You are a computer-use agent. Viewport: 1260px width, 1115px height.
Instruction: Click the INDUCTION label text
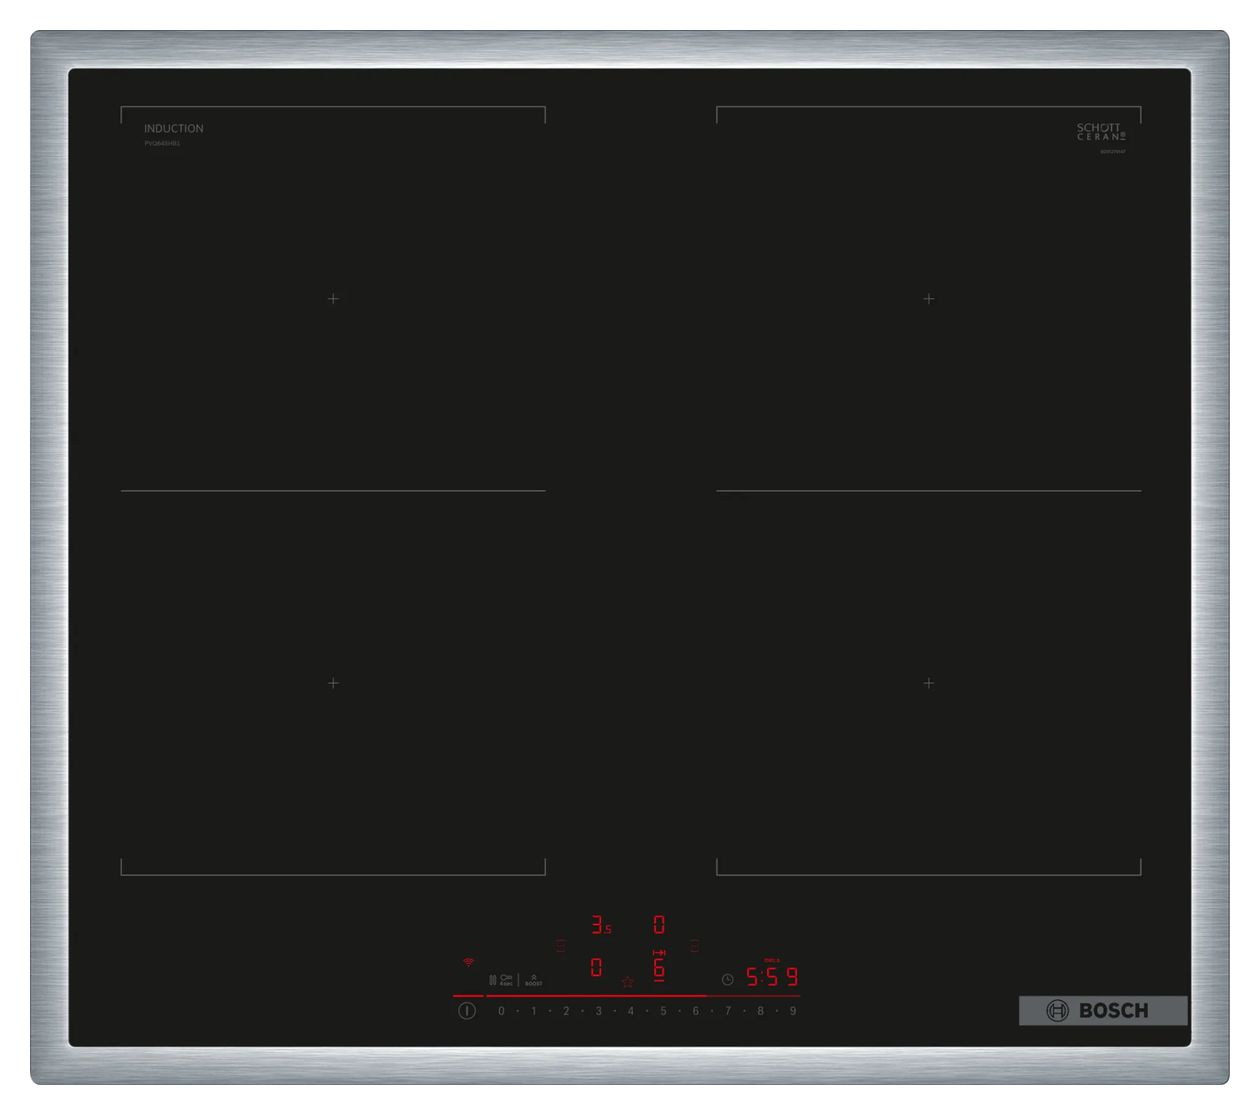[x=173, y=128]
